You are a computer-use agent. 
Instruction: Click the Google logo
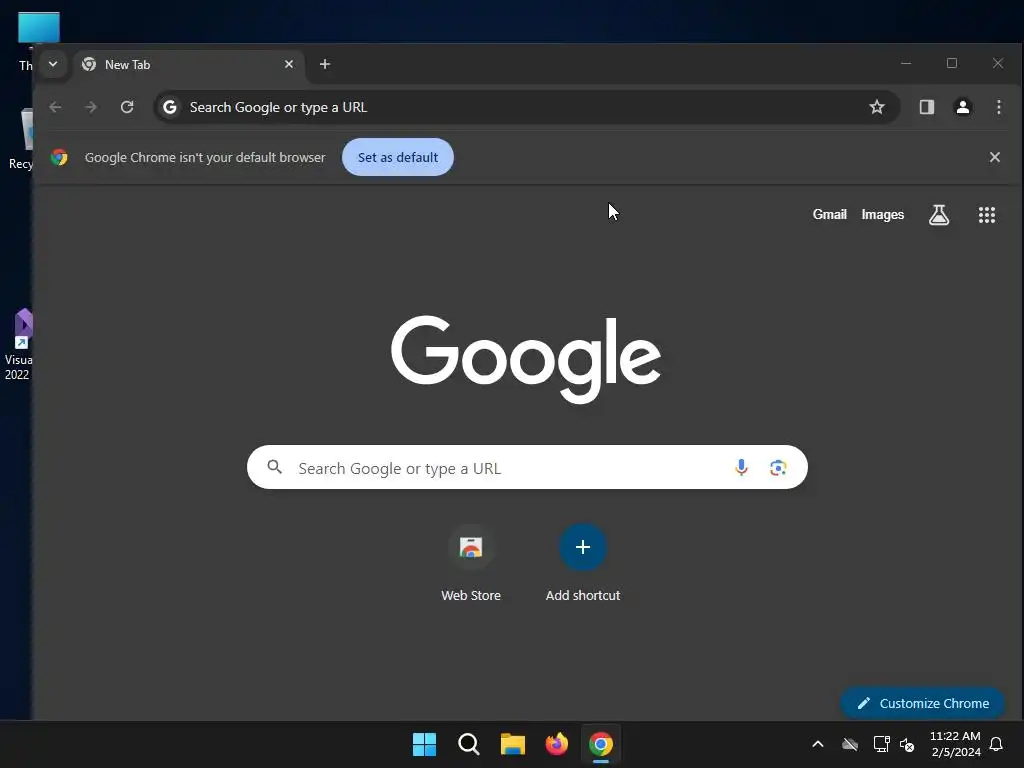[526, 359]
